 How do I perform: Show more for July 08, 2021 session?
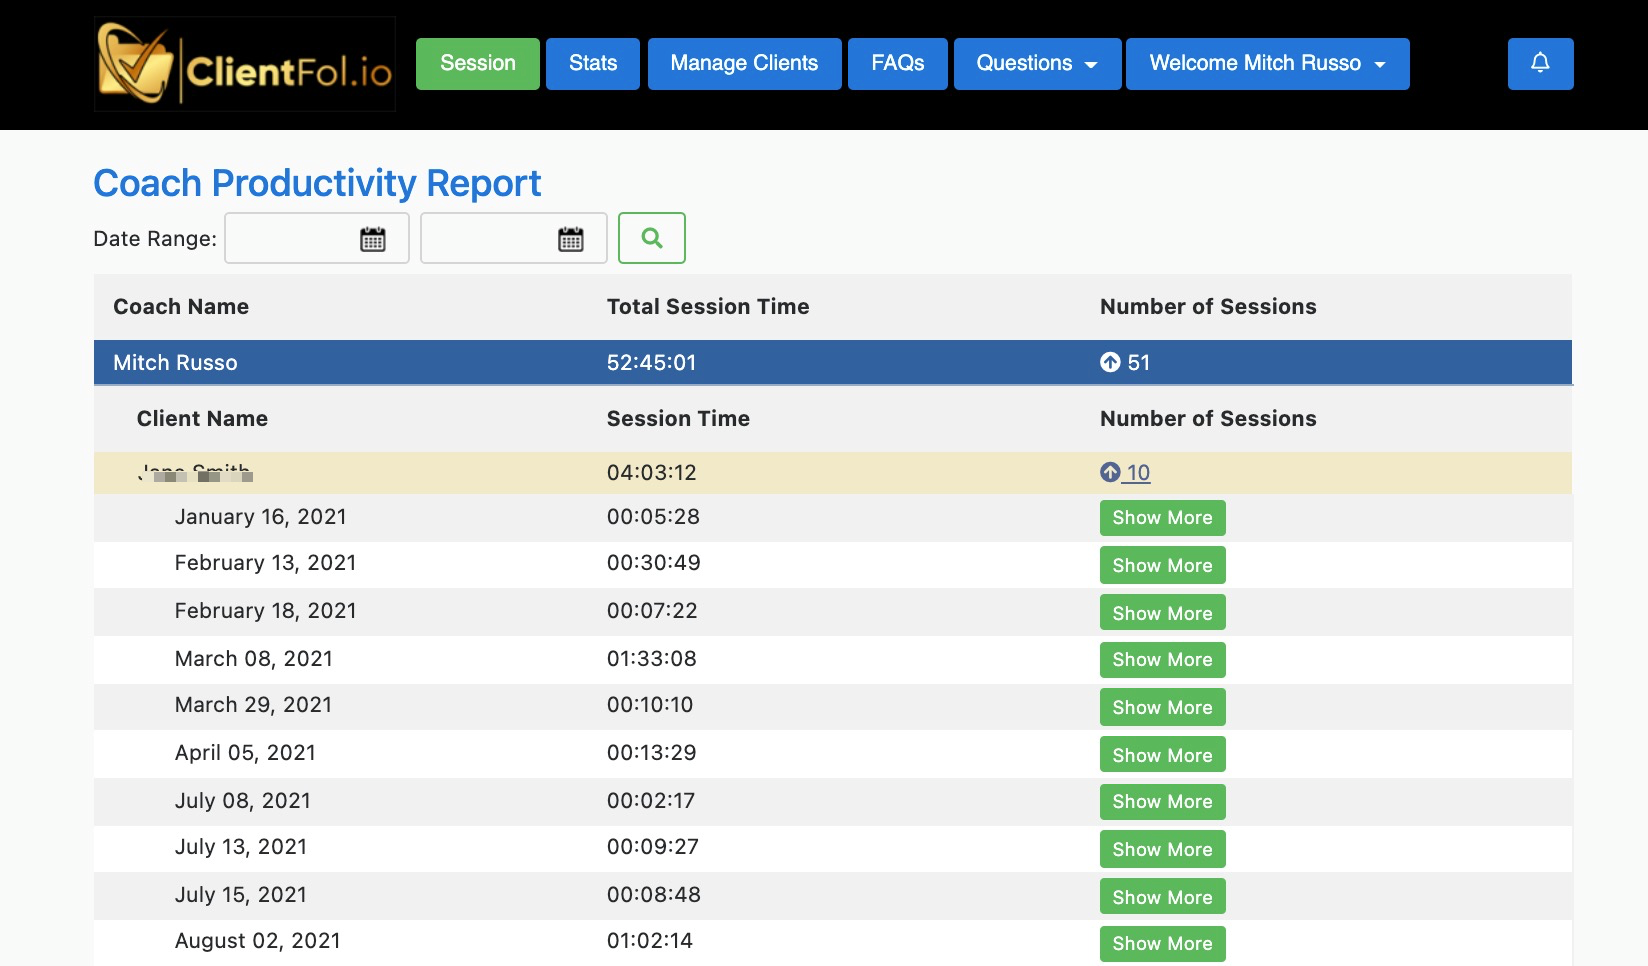1163,802
